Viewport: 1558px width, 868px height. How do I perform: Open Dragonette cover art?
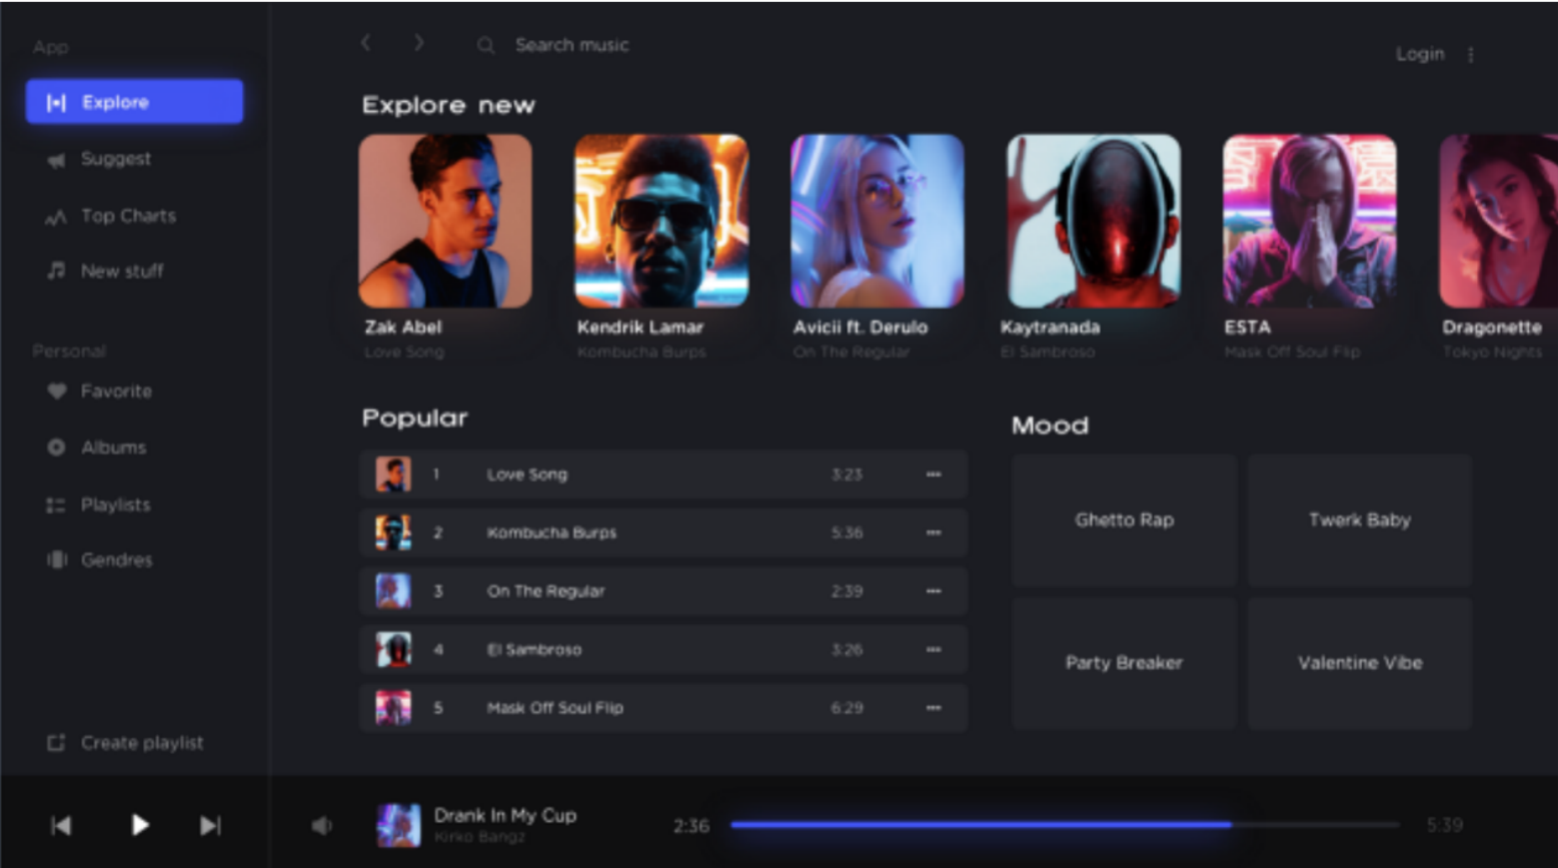pyautogui.click(x=1498, y=221)
